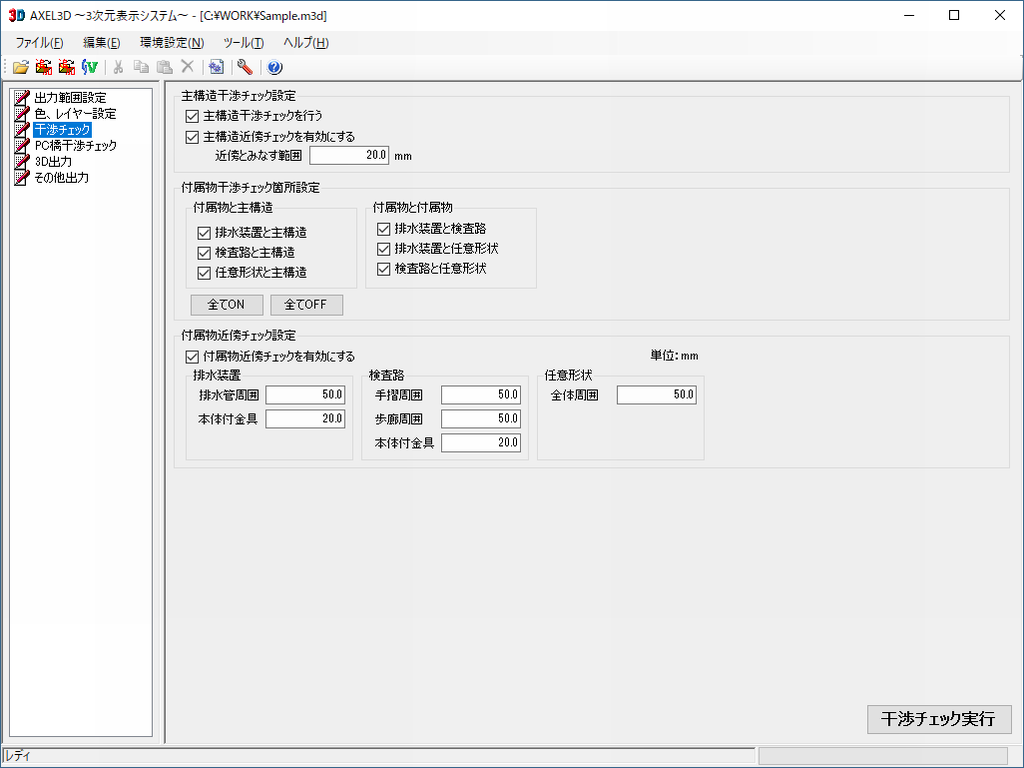Uncheck 排水装置と検査路 checkbox

coord(383,229)
